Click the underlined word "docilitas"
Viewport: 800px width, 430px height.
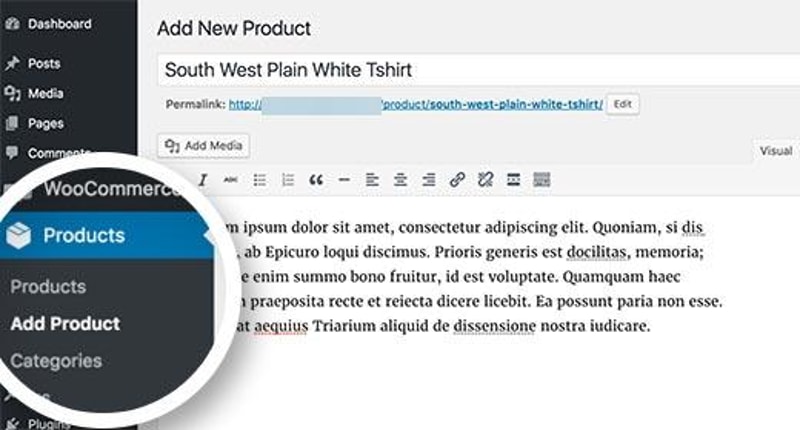596,252
